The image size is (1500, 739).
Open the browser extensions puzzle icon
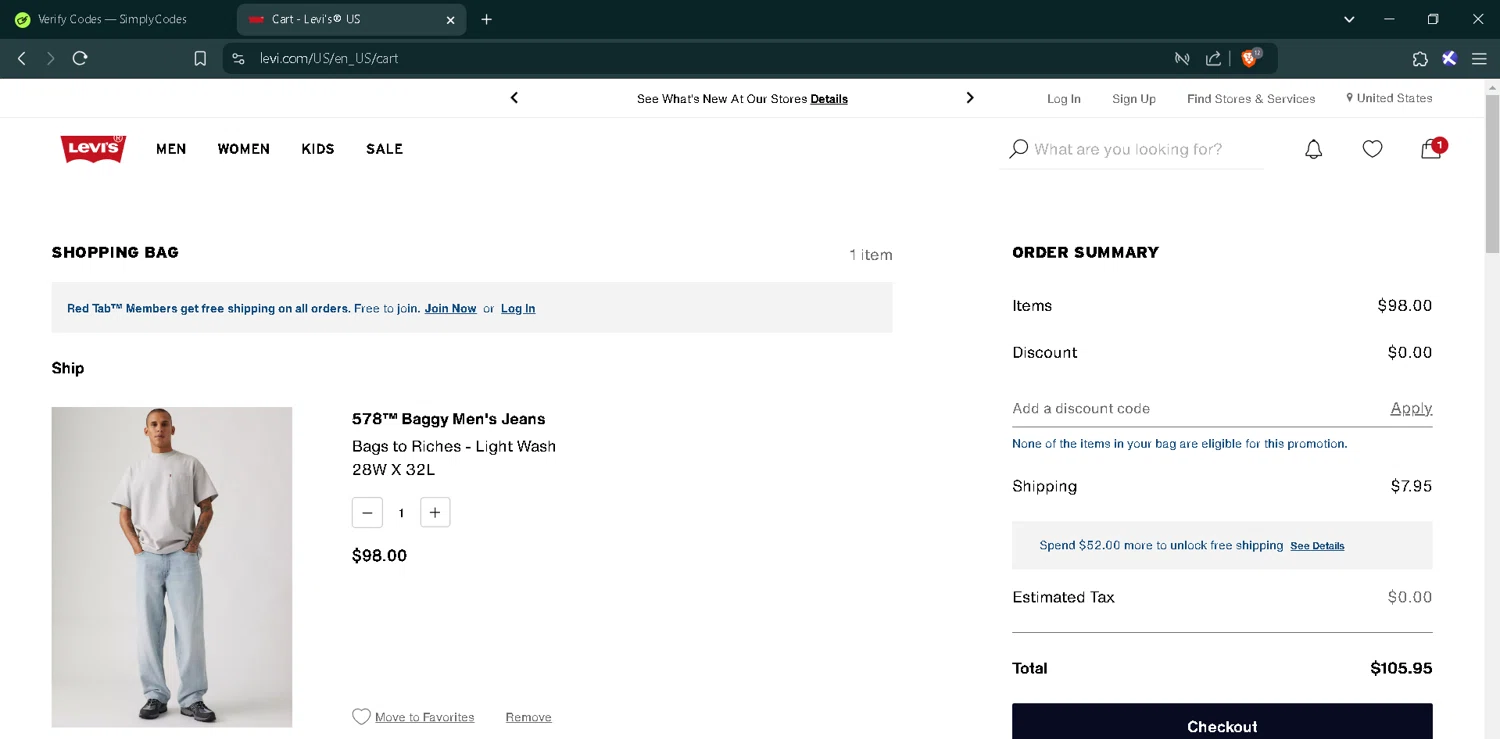coord(1420,58)
